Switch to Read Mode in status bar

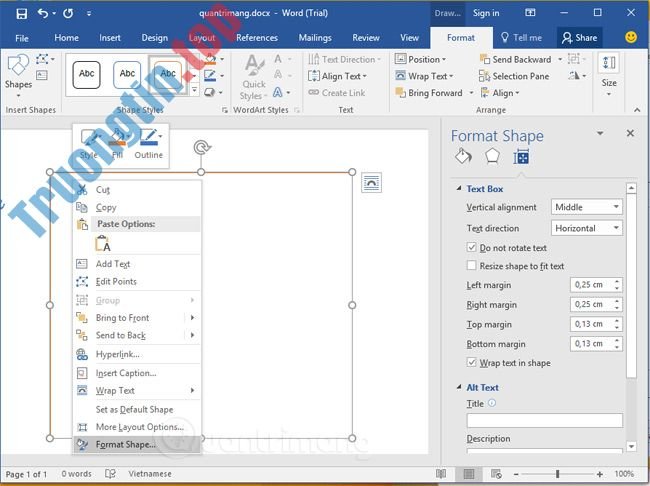[441, 474]
